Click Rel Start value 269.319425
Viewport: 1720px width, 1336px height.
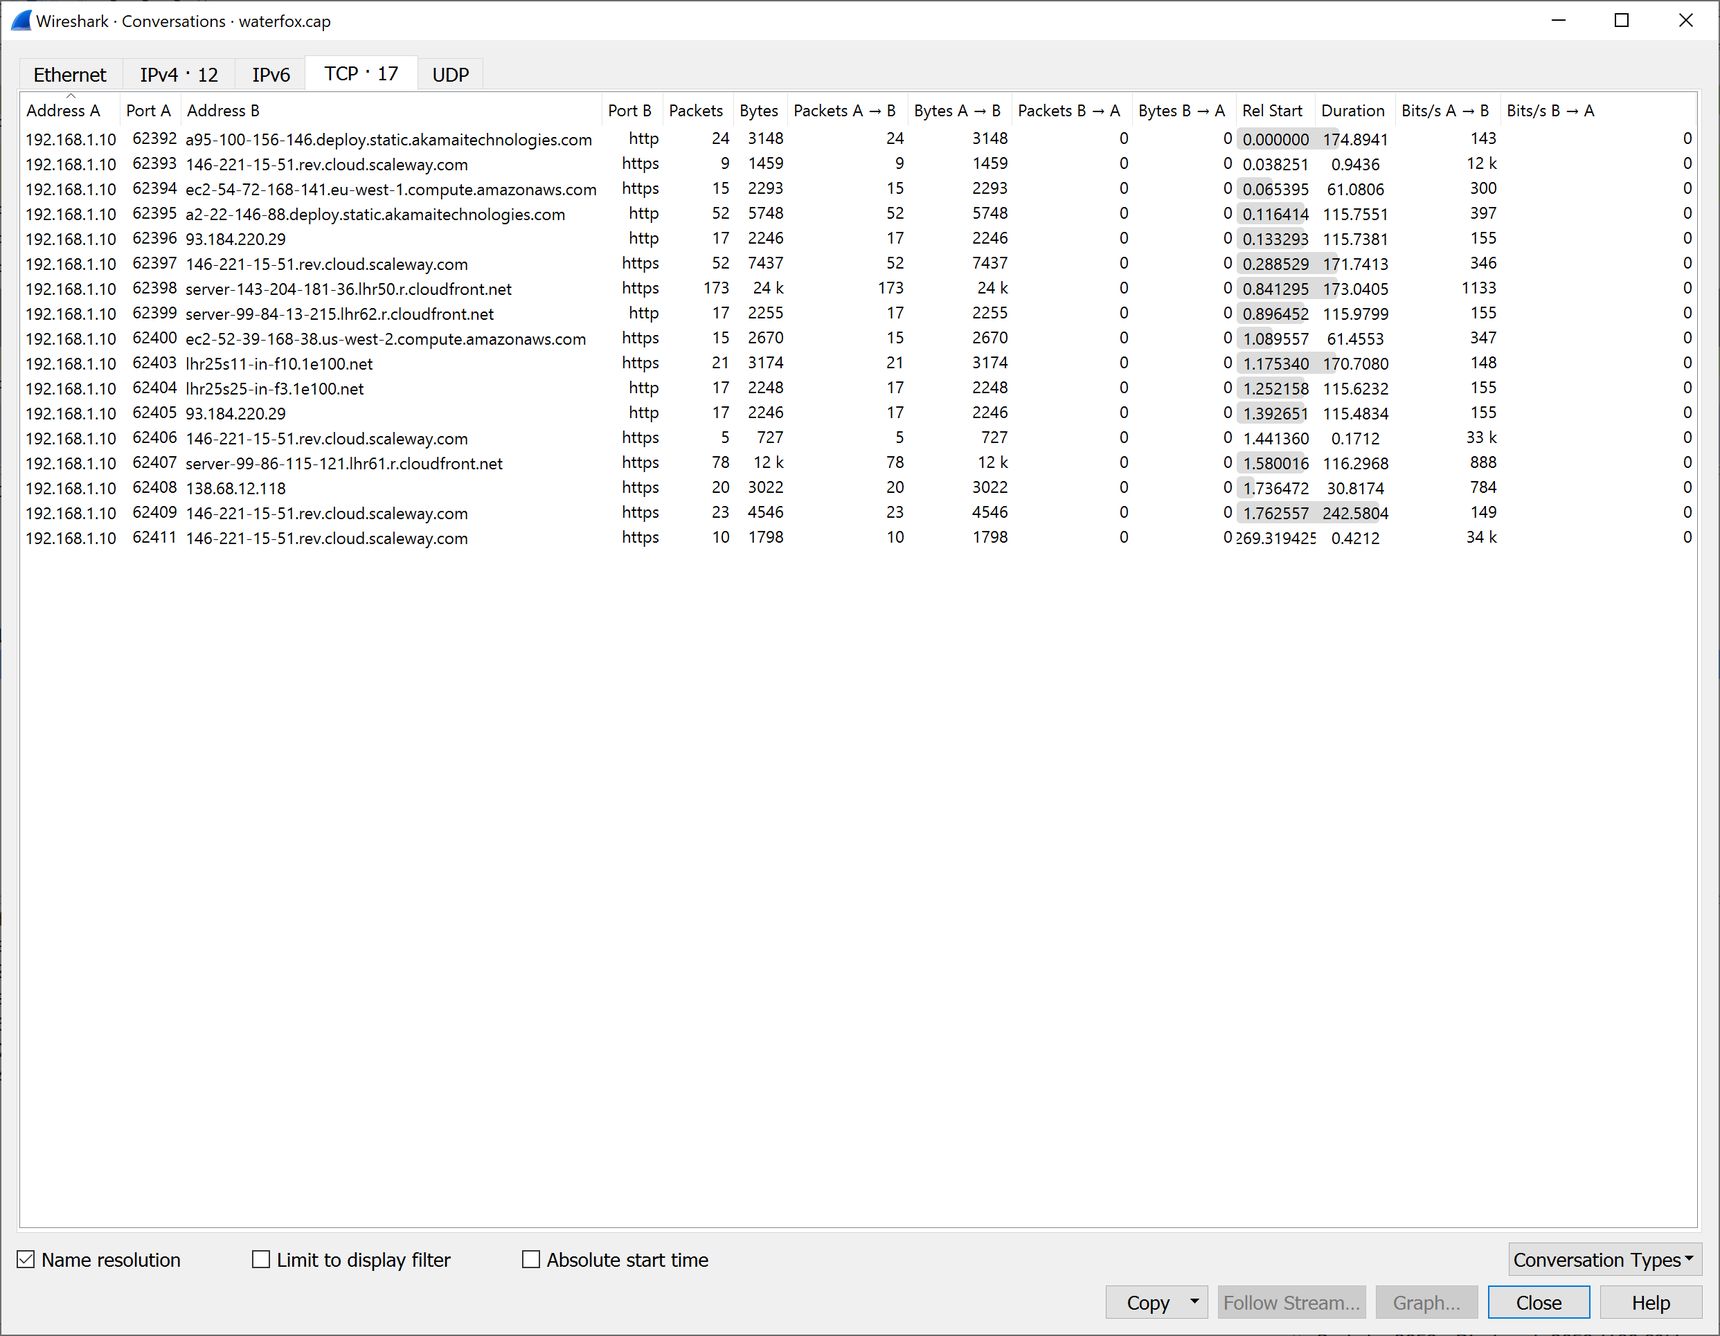[x=1276, y=538]
